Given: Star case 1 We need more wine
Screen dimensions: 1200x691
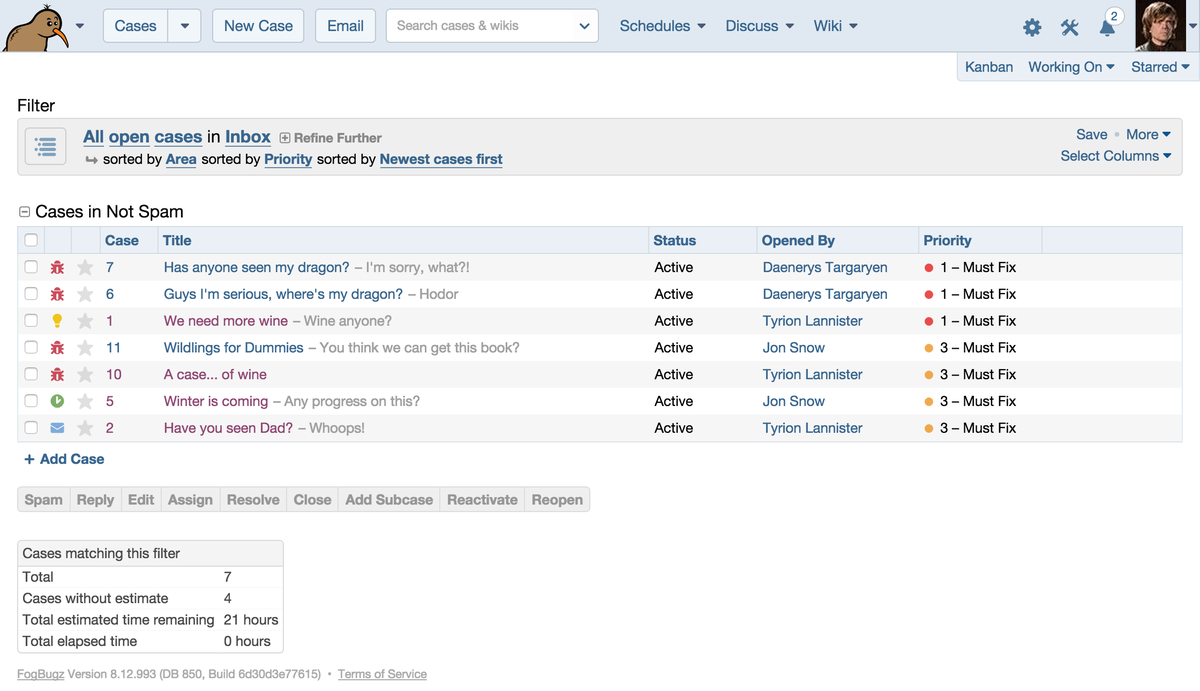Looking at the screenshot, I should click(86, 321).
